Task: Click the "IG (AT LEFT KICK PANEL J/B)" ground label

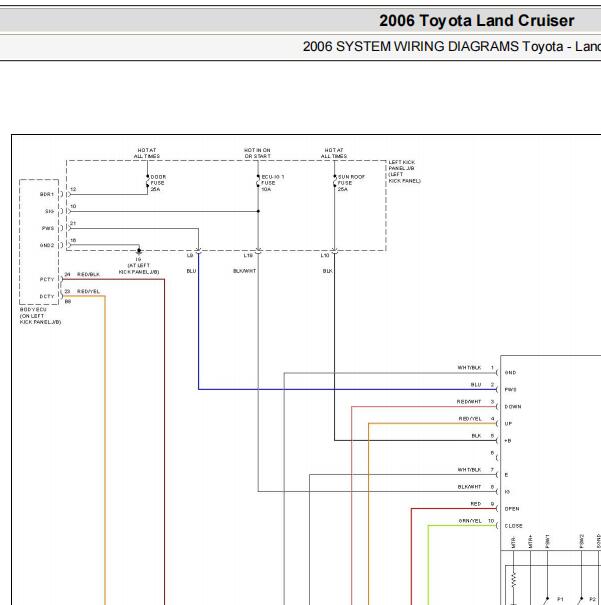Action: (x=138, y=265)
